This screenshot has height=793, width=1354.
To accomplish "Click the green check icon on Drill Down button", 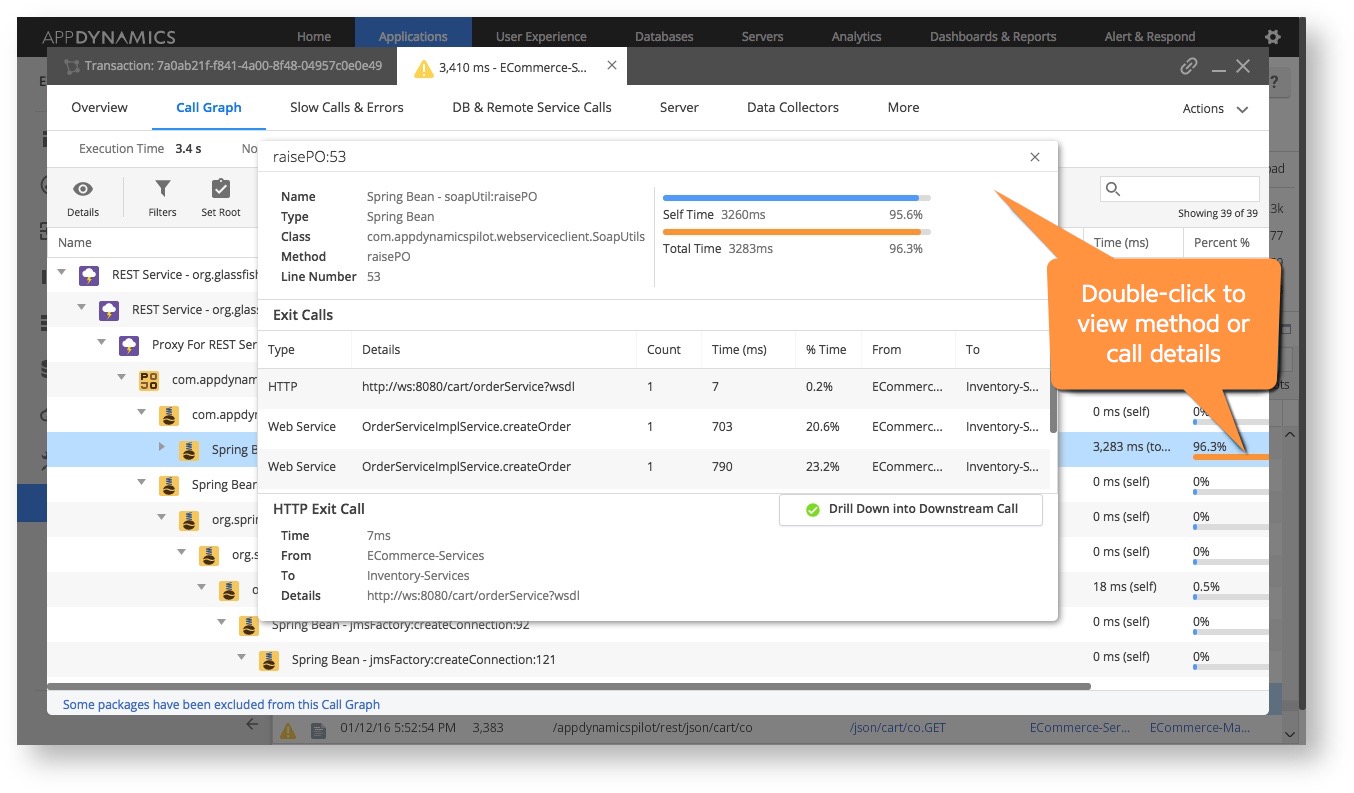I will [x=813, y=509].
